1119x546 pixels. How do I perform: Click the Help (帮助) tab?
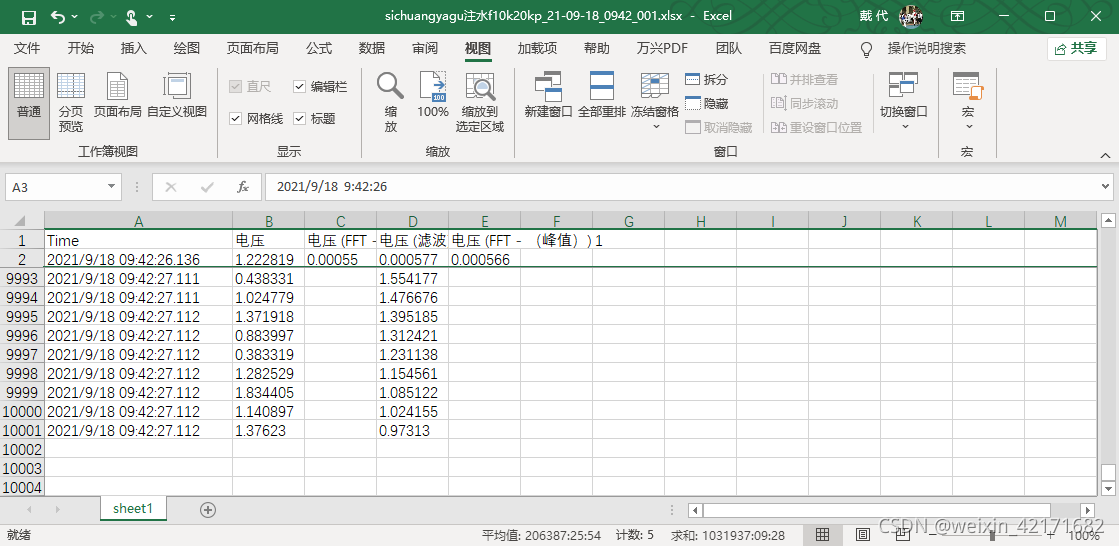click(x=597, y=49)
